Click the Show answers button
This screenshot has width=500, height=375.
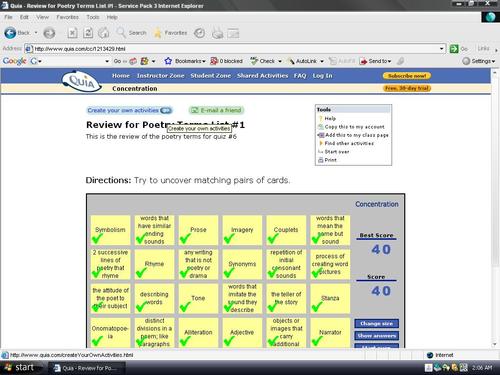[x=376, y=336]
